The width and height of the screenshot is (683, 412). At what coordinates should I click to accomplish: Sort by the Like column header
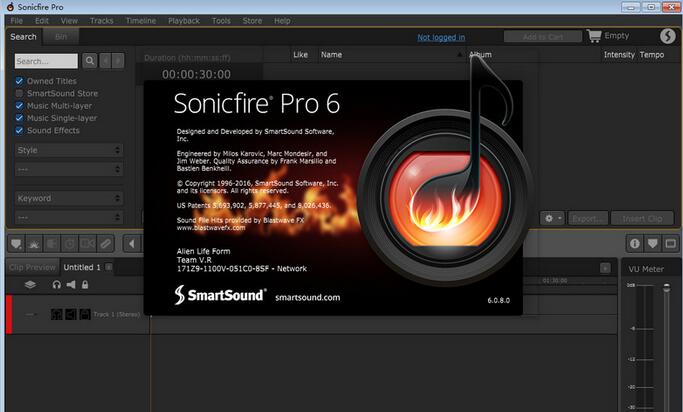point(301,55)
